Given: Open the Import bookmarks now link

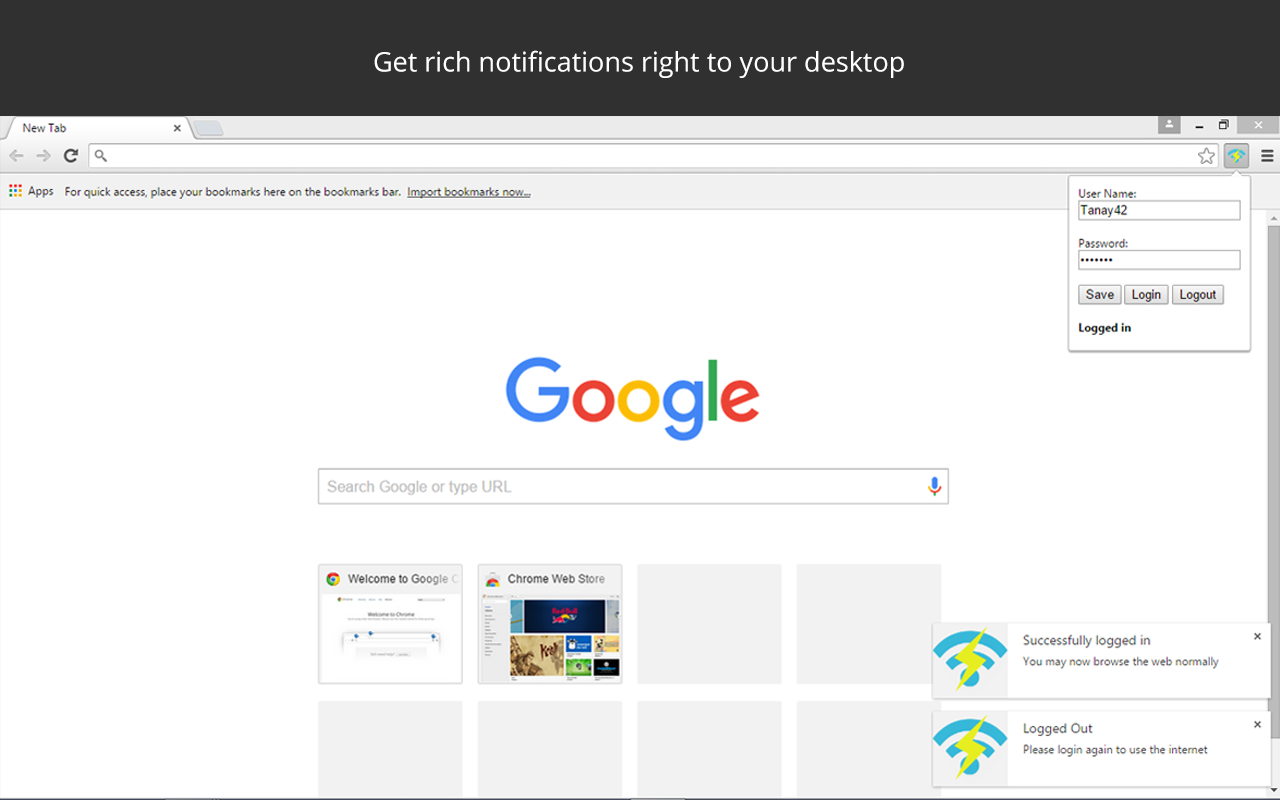Looking at the screenshot, I should 468,191.
